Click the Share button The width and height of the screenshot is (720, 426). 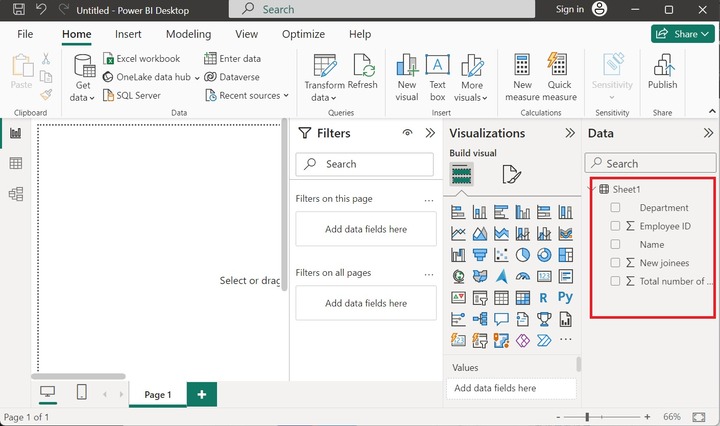point(682,34)
